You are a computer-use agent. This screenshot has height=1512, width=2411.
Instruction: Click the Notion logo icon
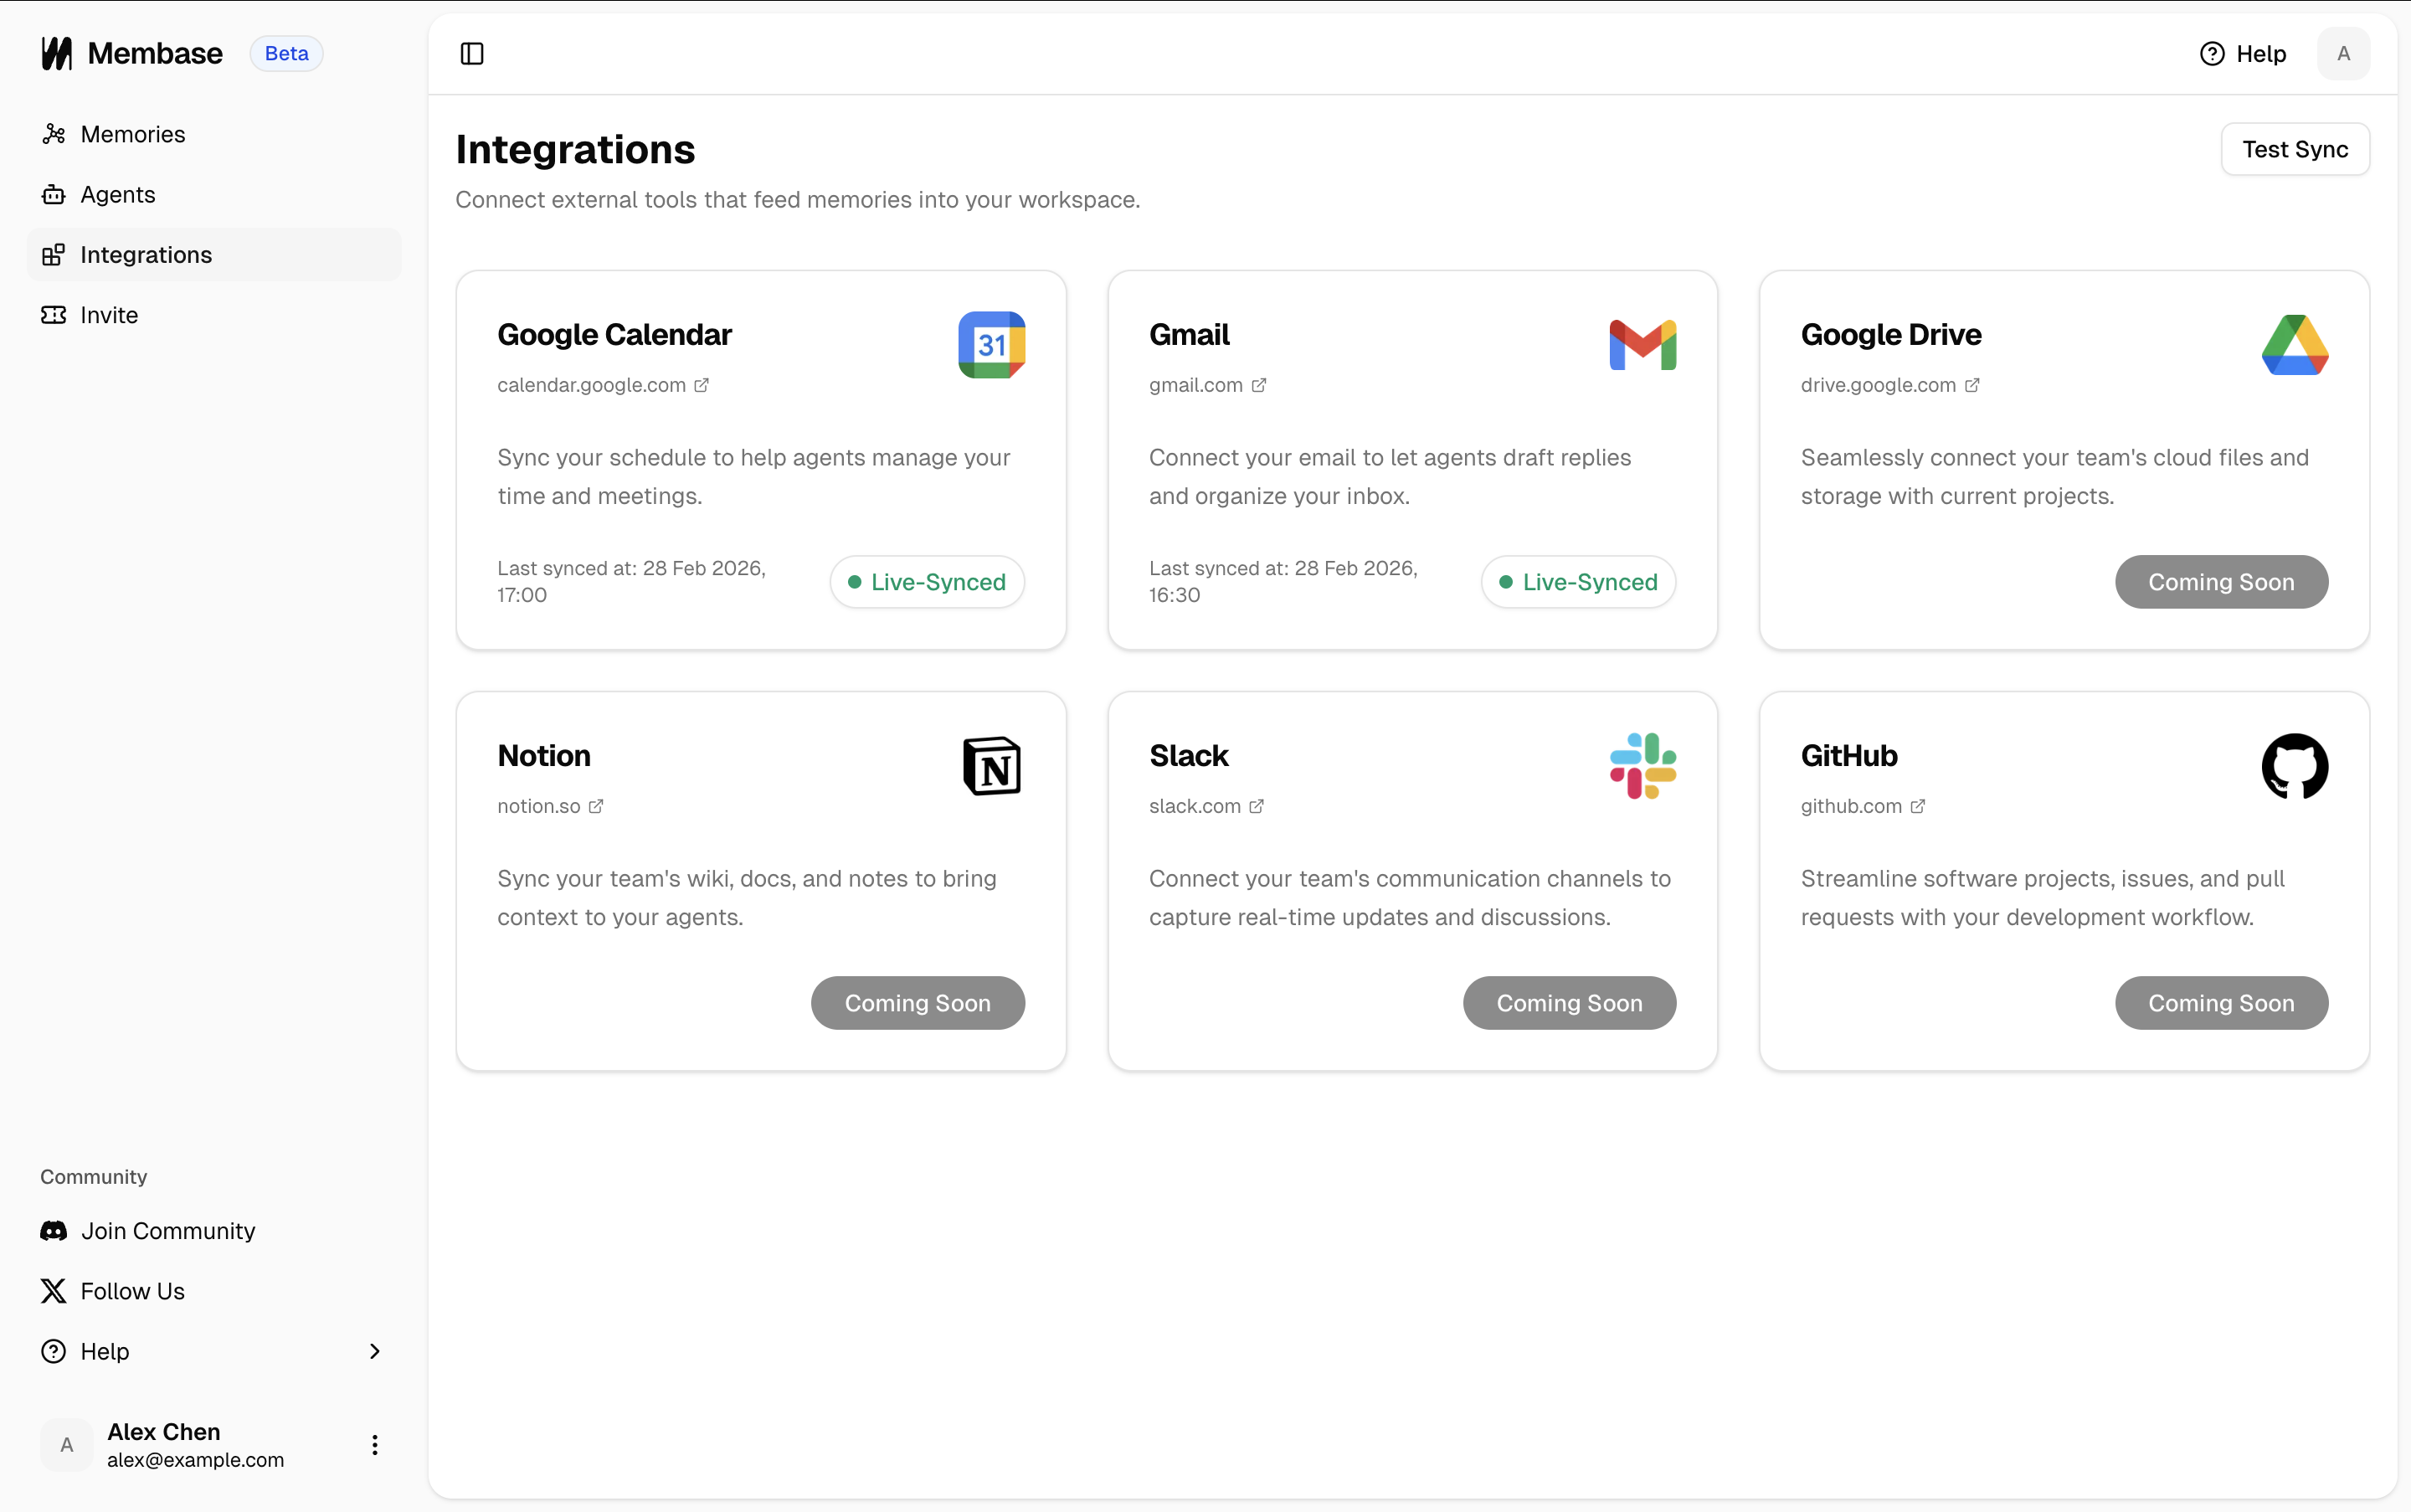(x=991, y=766)
